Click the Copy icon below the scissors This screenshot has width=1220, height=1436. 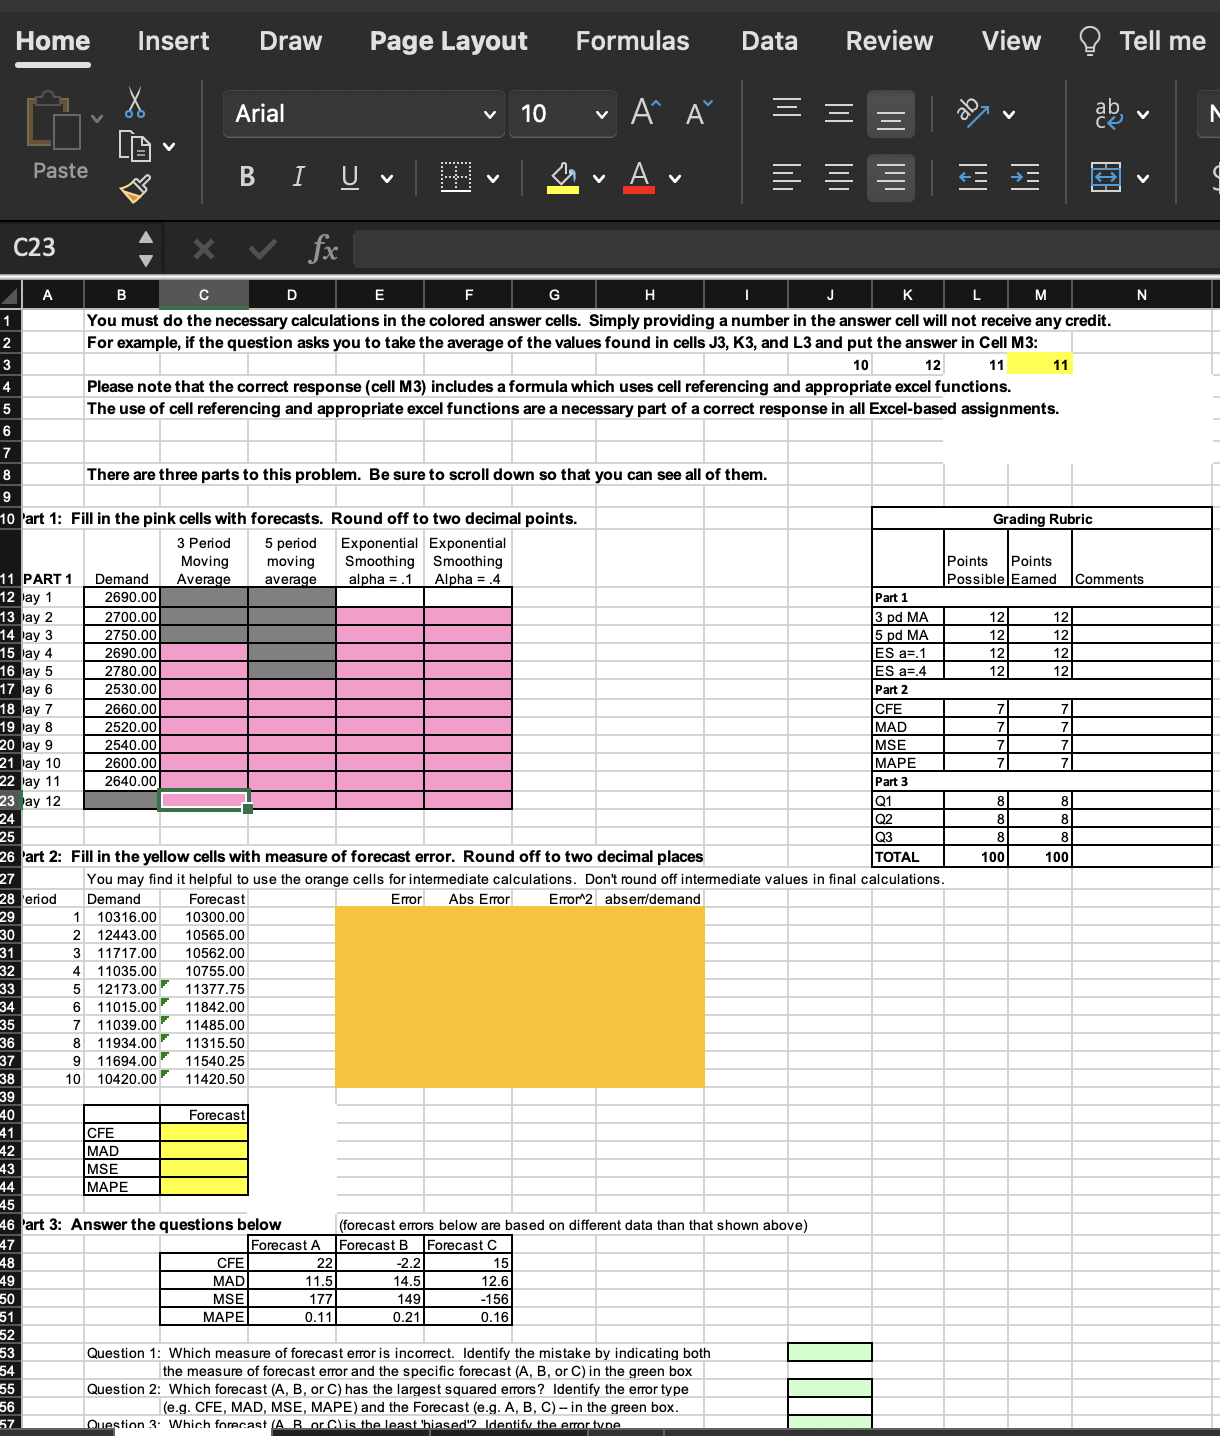point(134,147)
